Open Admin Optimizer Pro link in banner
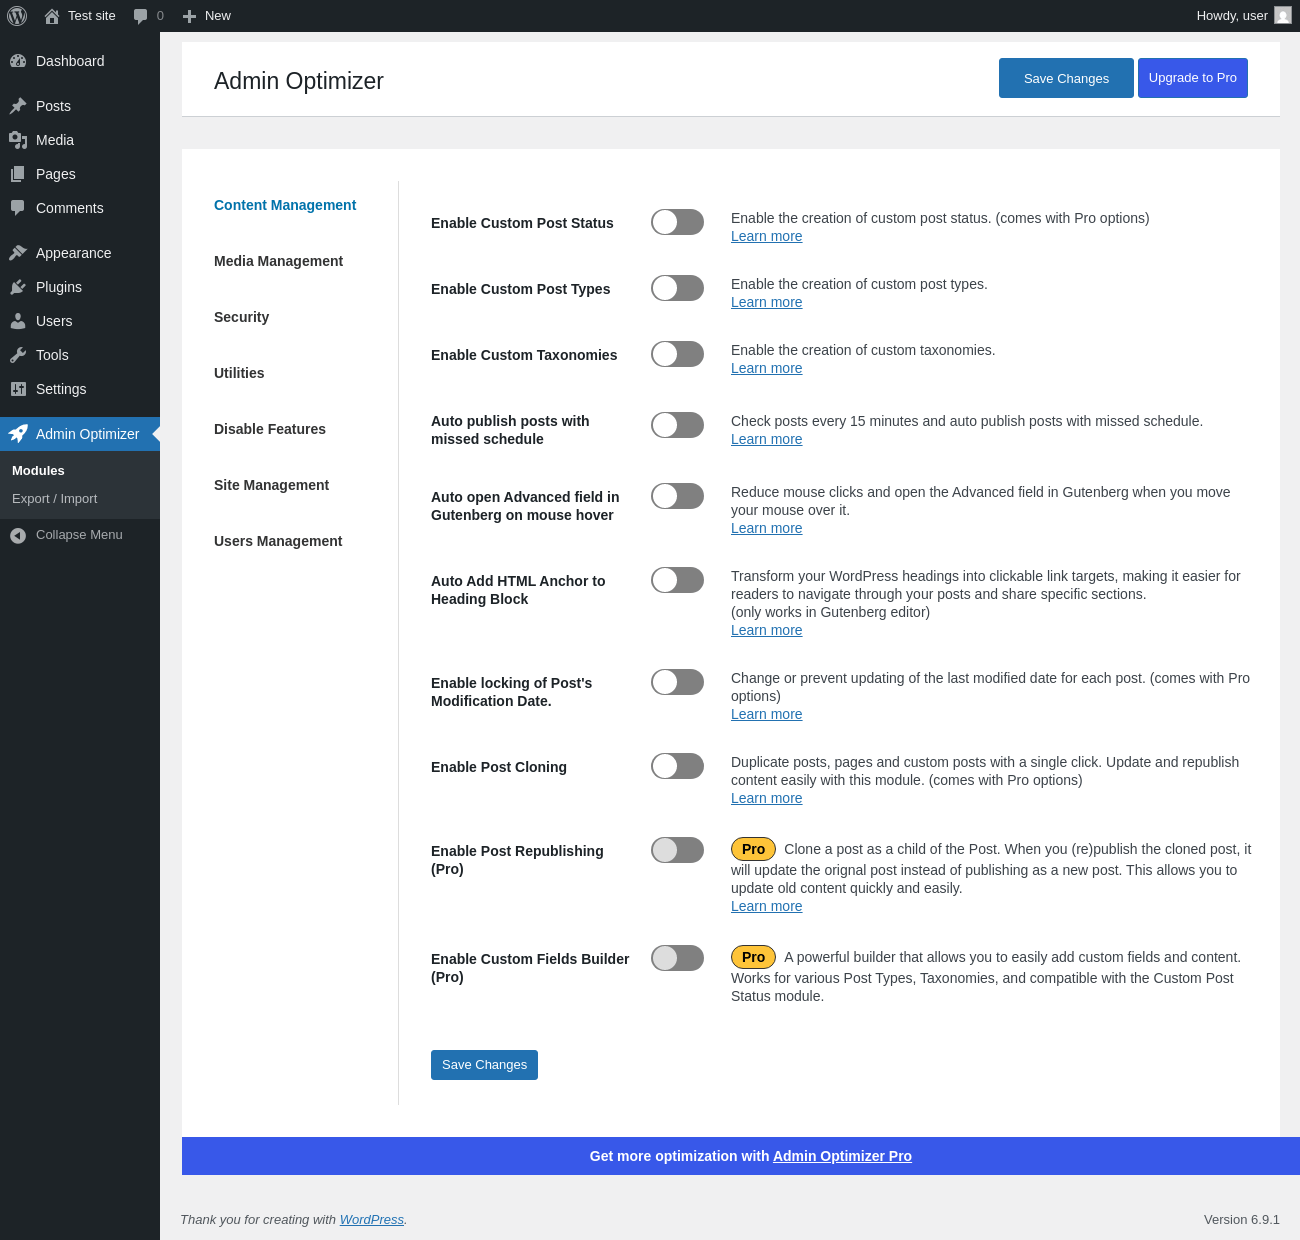Viewport: 1300px width, 1240px height. [x=842, y=1156]
